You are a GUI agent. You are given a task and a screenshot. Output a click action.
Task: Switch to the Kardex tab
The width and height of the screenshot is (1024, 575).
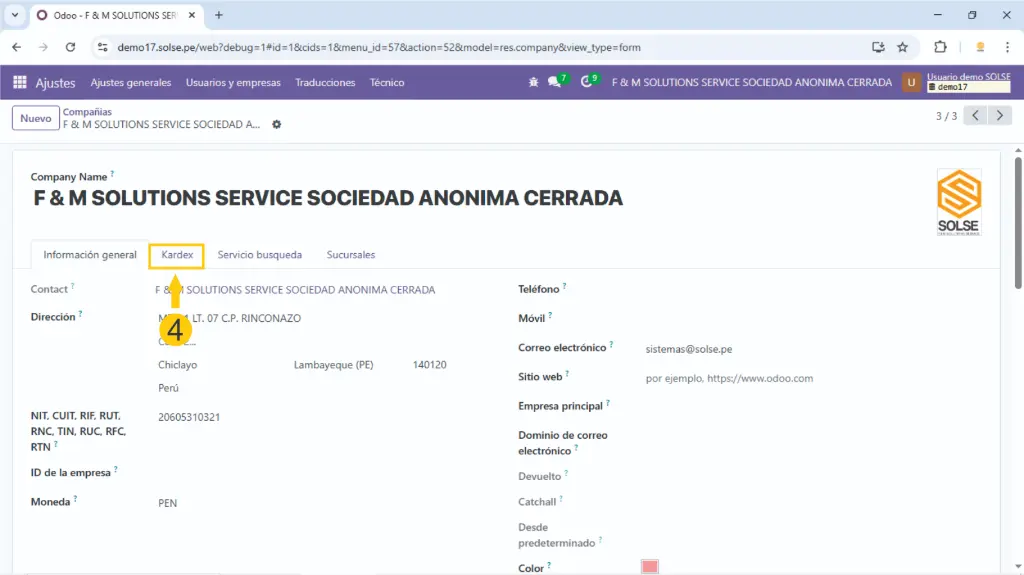pos(177,255)
